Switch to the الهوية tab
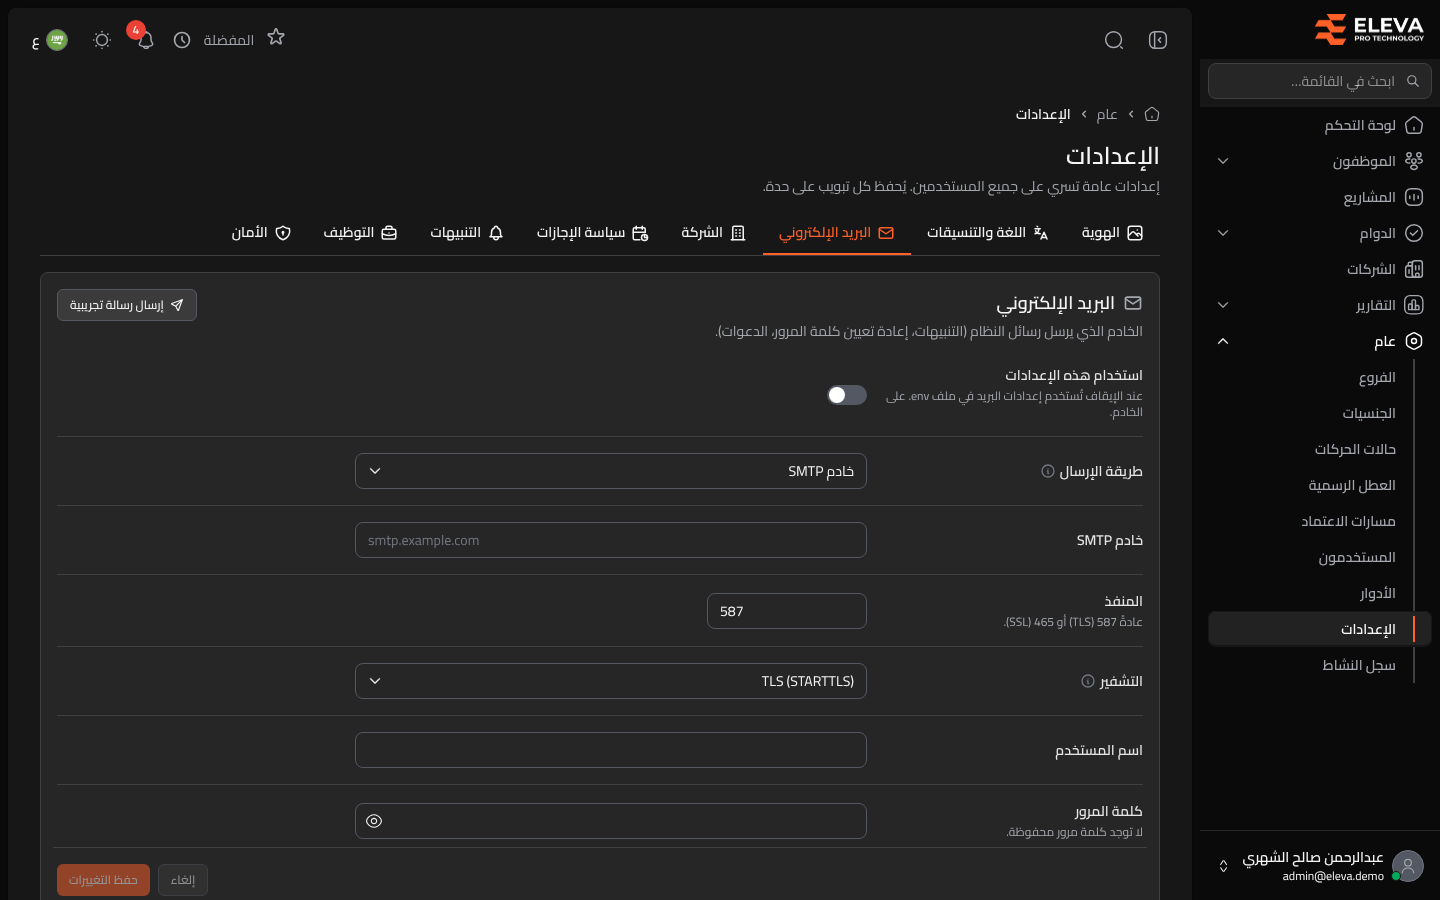This screenshot has height=900, width=1440. coord(1112,233)
